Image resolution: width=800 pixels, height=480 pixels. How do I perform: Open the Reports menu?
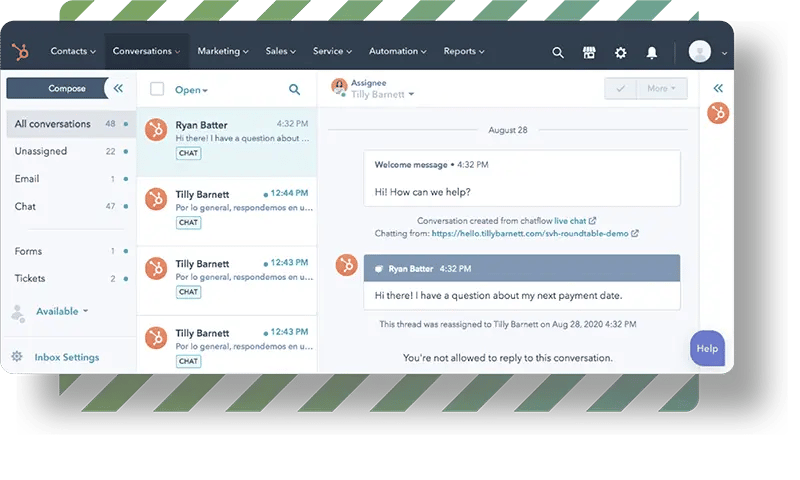464,51
